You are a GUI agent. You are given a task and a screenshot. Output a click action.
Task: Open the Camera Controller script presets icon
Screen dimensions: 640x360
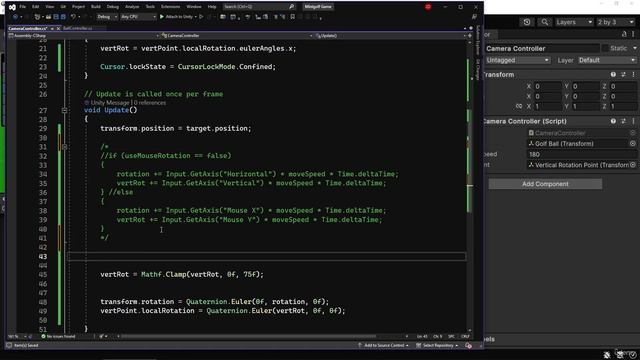623,121
